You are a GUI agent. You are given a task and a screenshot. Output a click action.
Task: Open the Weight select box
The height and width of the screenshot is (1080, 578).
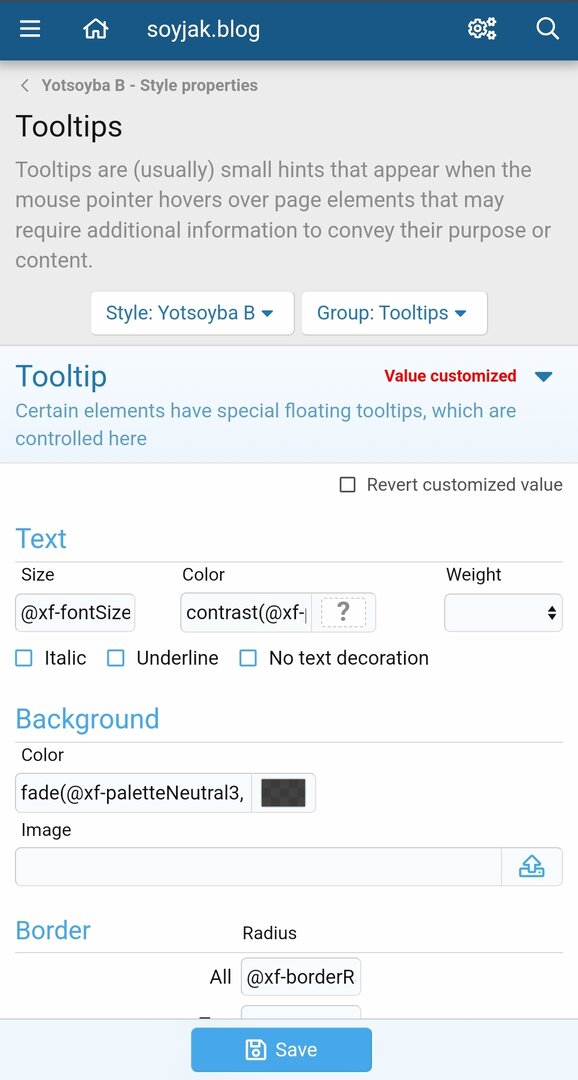(x=503, y=612)
